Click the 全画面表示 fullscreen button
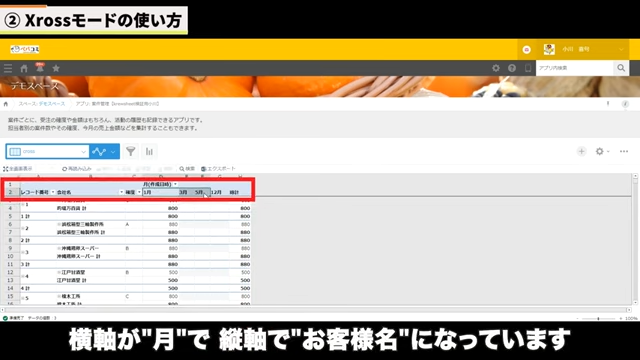Viewport: 640px width, 360px height. tap(18, 169)
